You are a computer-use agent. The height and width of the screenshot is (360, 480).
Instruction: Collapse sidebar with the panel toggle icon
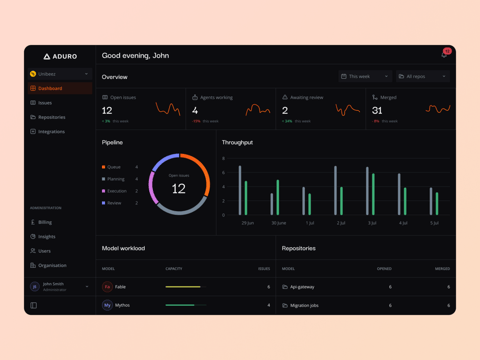34,305
